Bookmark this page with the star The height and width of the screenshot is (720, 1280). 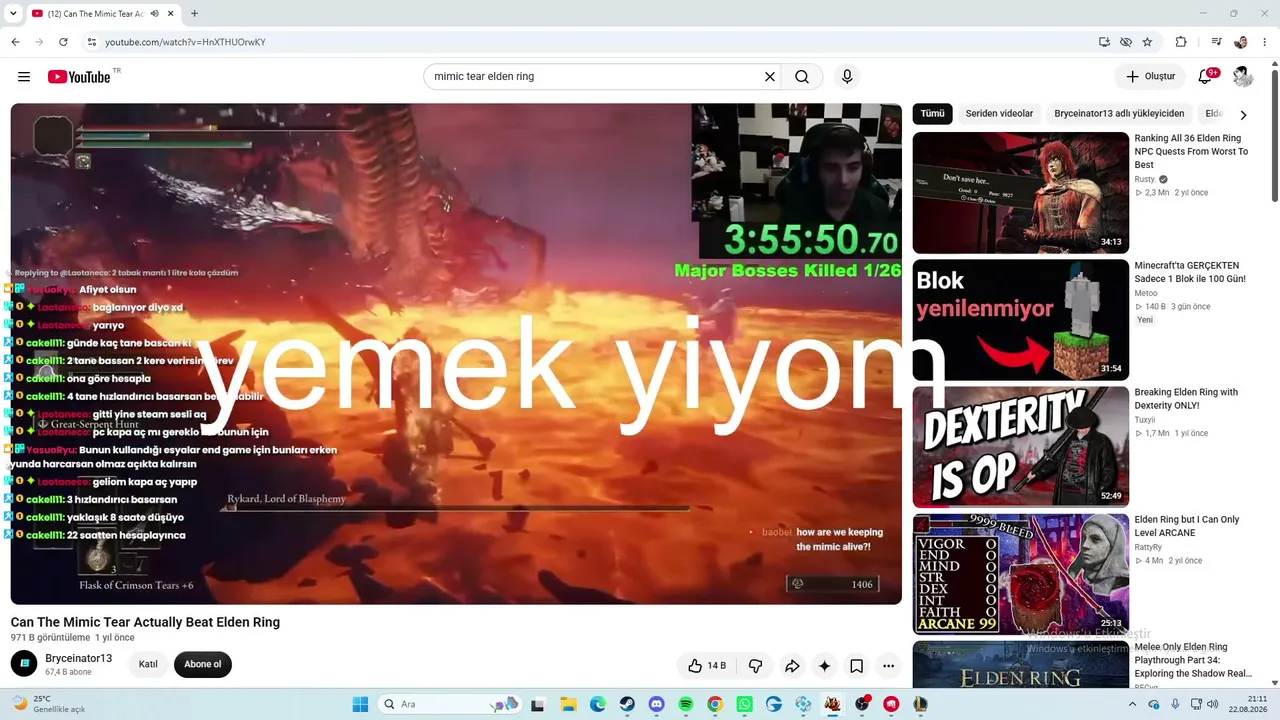coord(1148,42)
